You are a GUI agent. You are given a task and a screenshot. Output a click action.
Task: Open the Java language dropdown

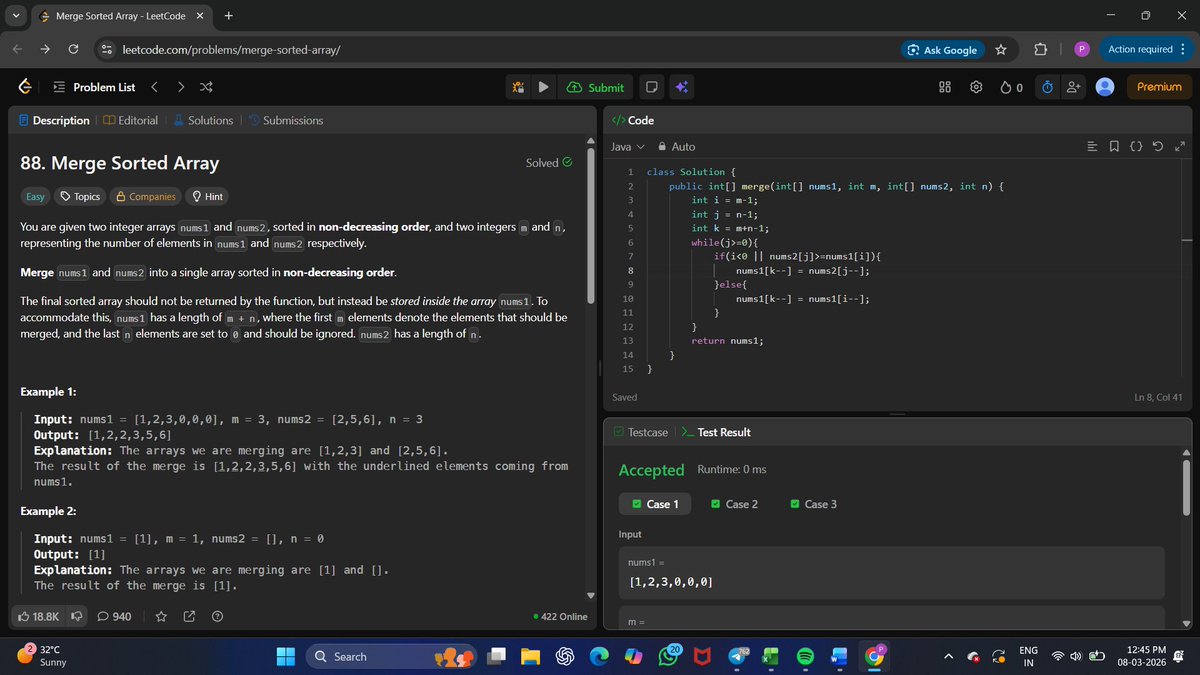(x=628, y=146)
